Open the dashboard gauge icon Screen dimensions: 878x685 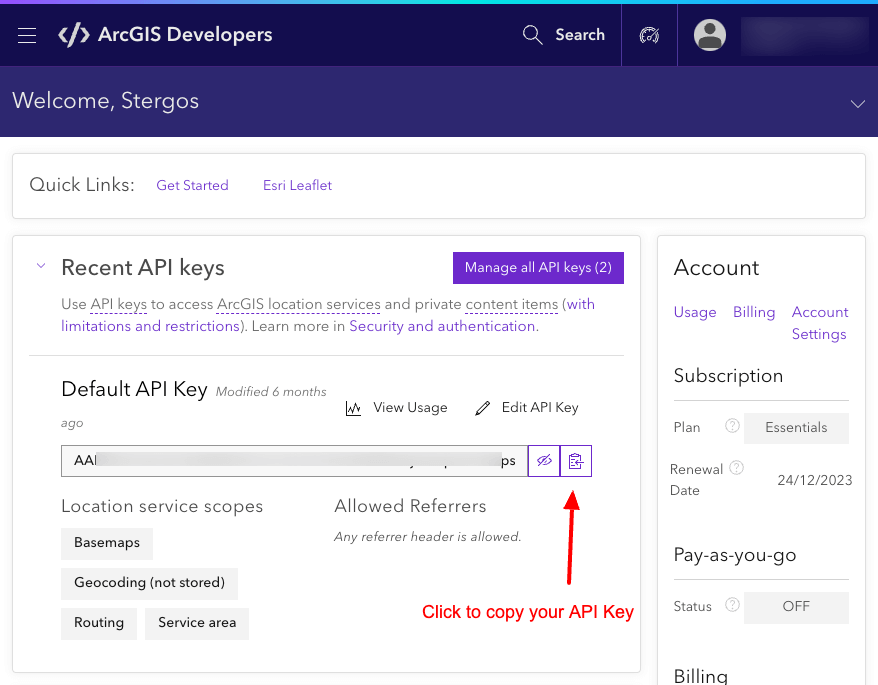[x=649, y=35]
